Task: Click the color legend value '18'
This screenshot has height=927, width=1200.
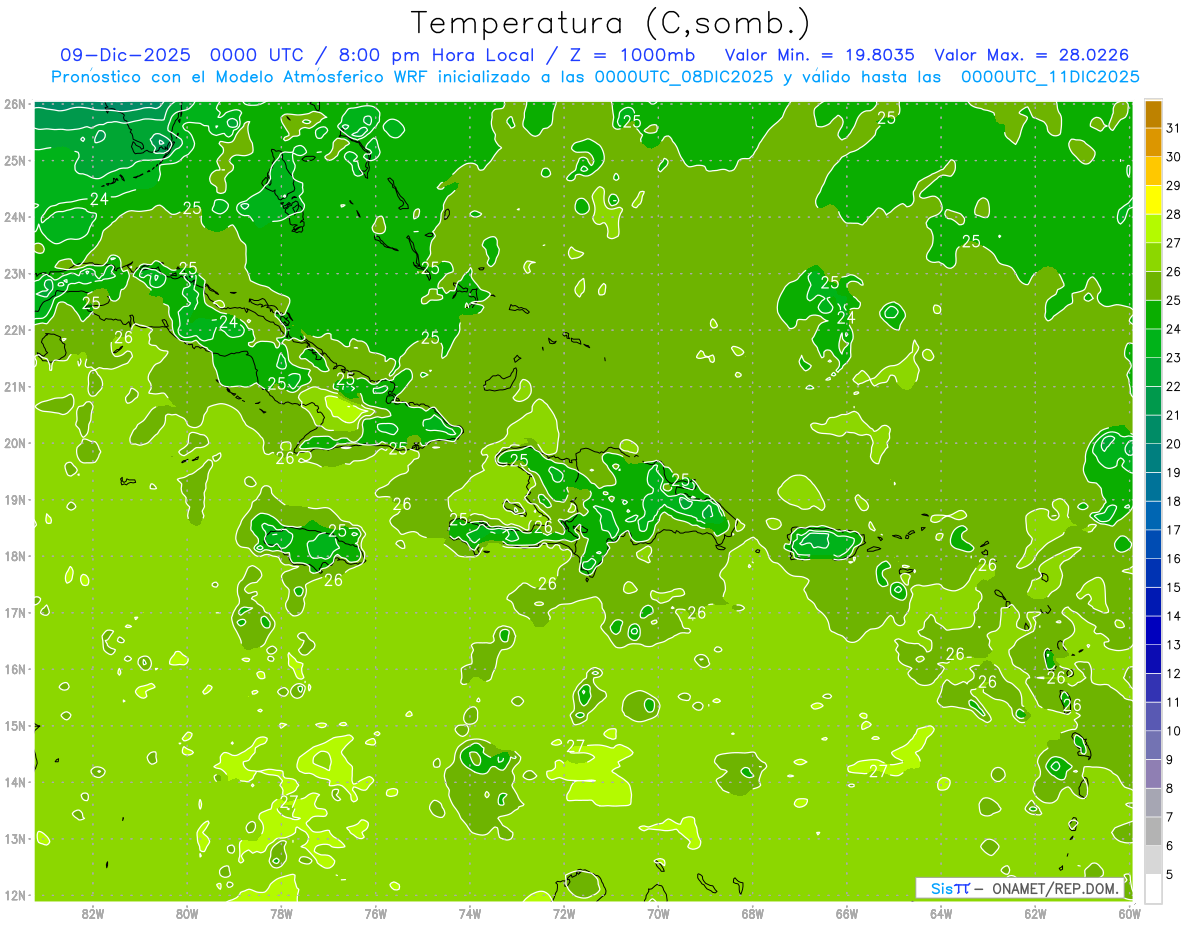Action: [1174, 501]
